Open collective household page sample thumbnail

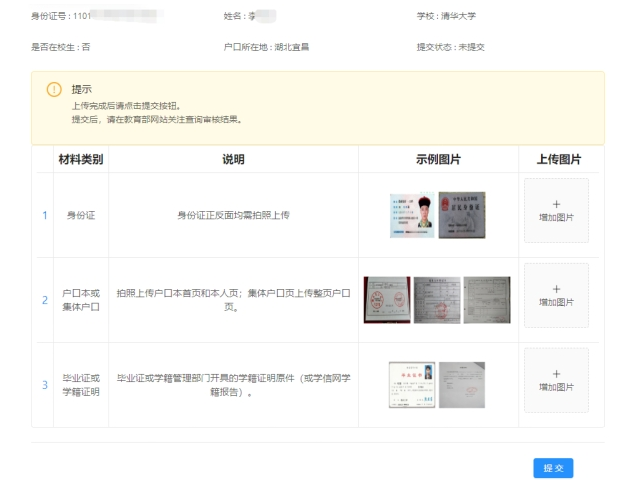[487, 300]
